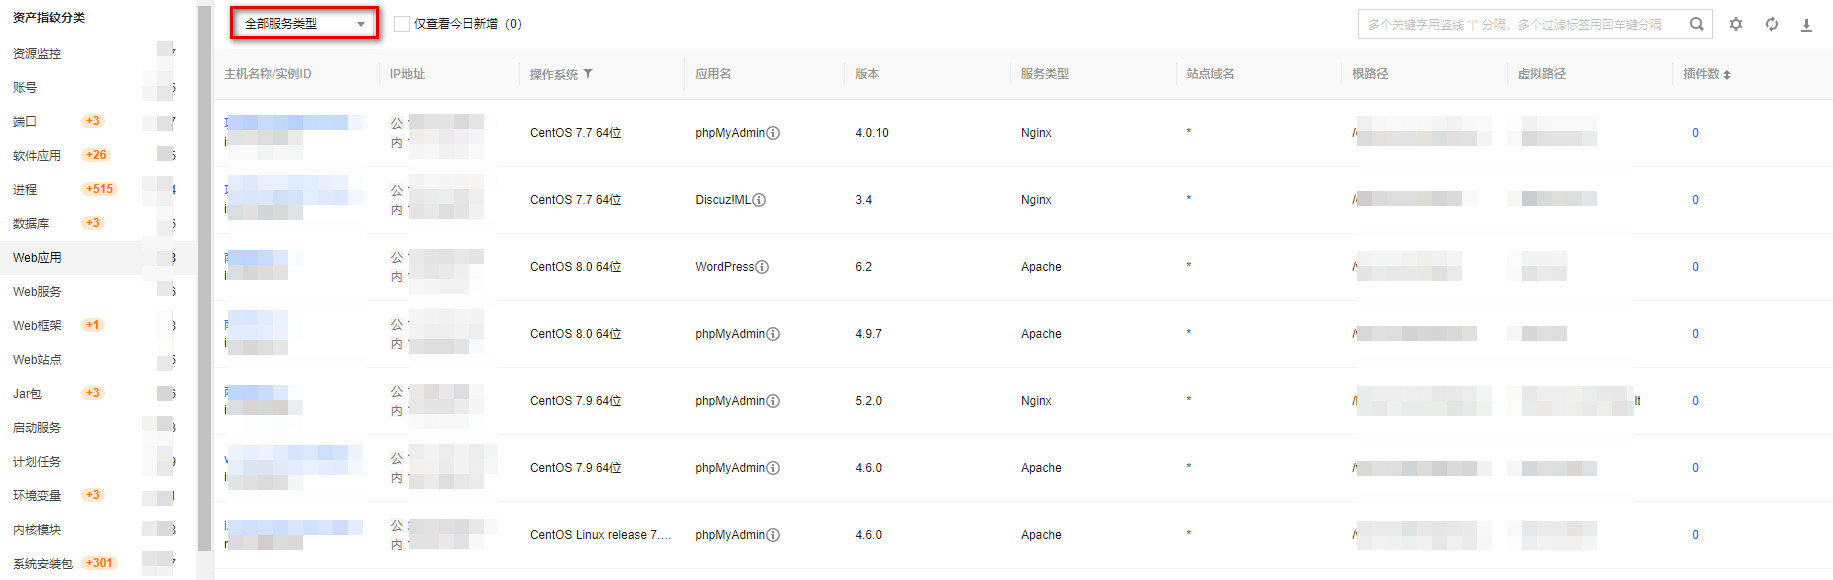Click the sidebar vertical scrollbar

pyautogui.click(x=204, y=278)
